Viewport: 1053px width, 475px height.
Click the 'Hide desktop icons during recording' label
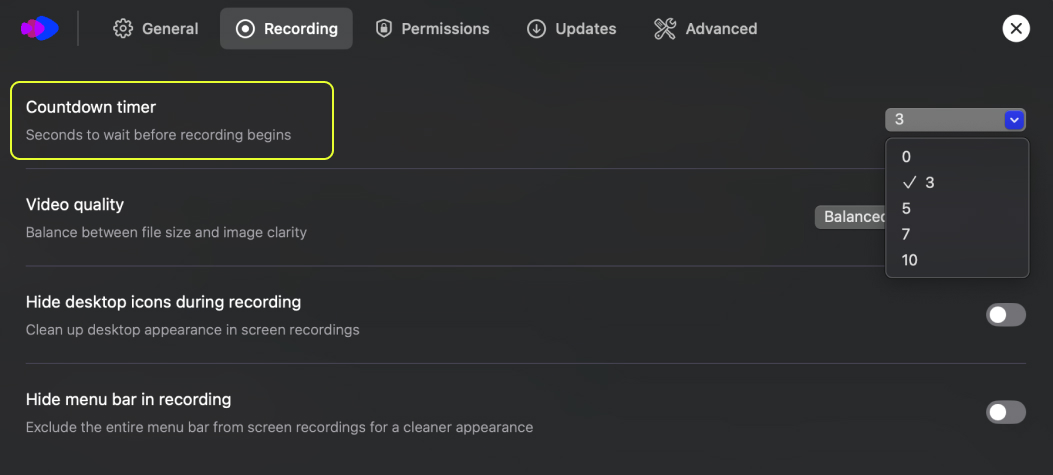[x=163, y=302]
